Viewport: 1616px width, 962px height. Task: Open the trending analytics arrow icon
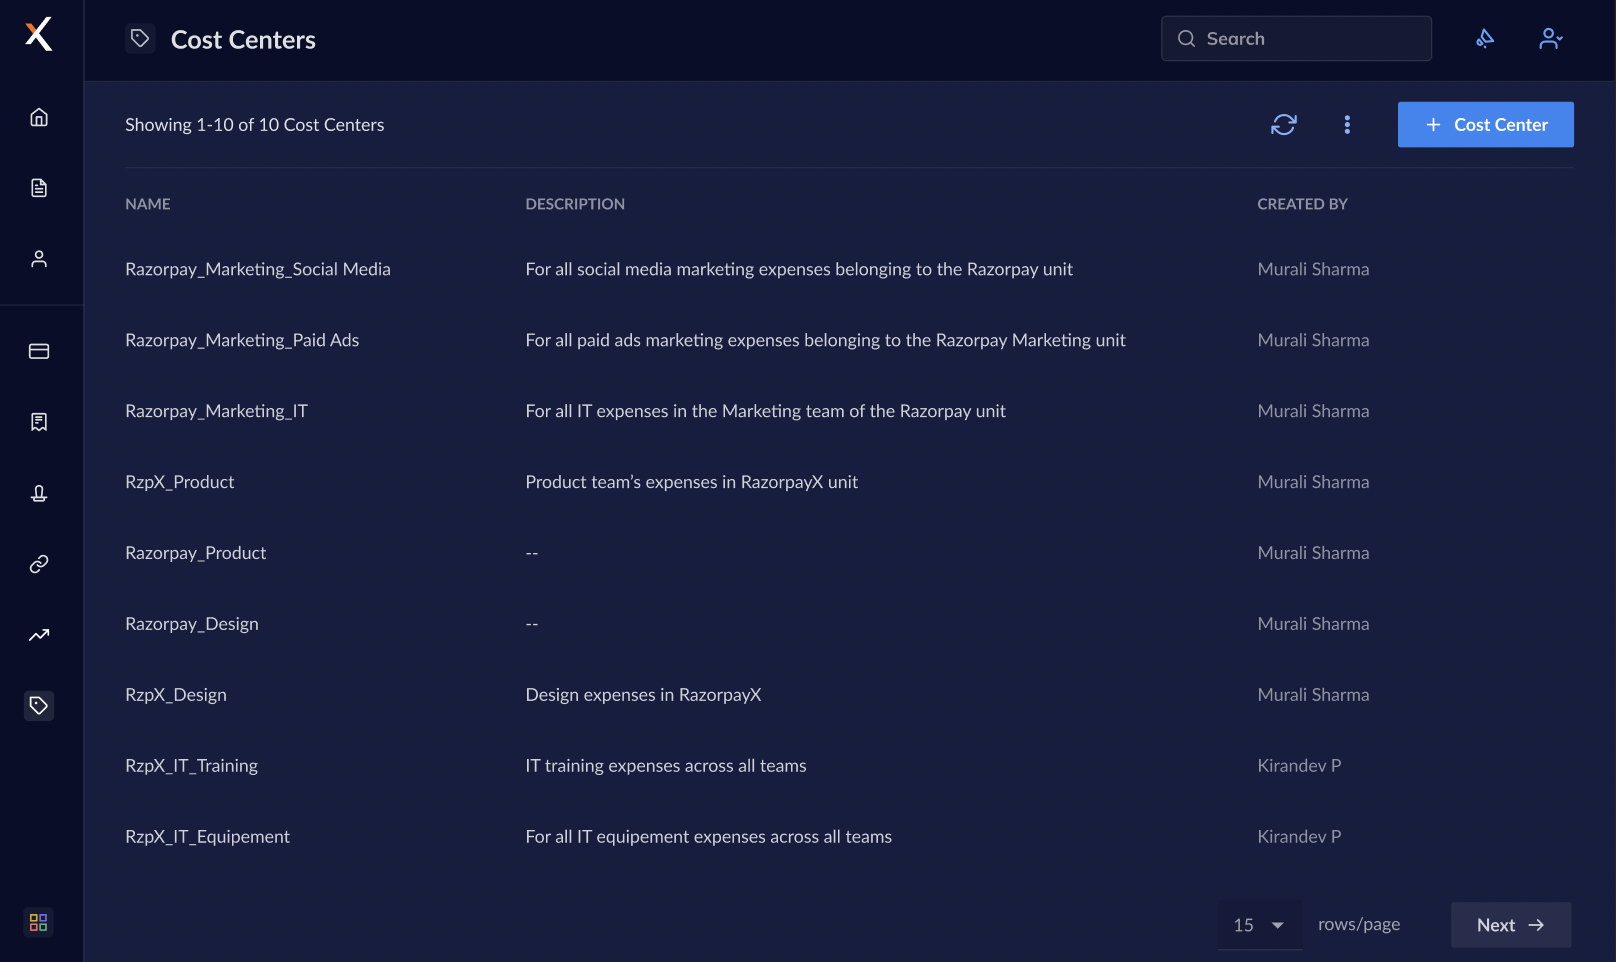(x=39, y=635)
